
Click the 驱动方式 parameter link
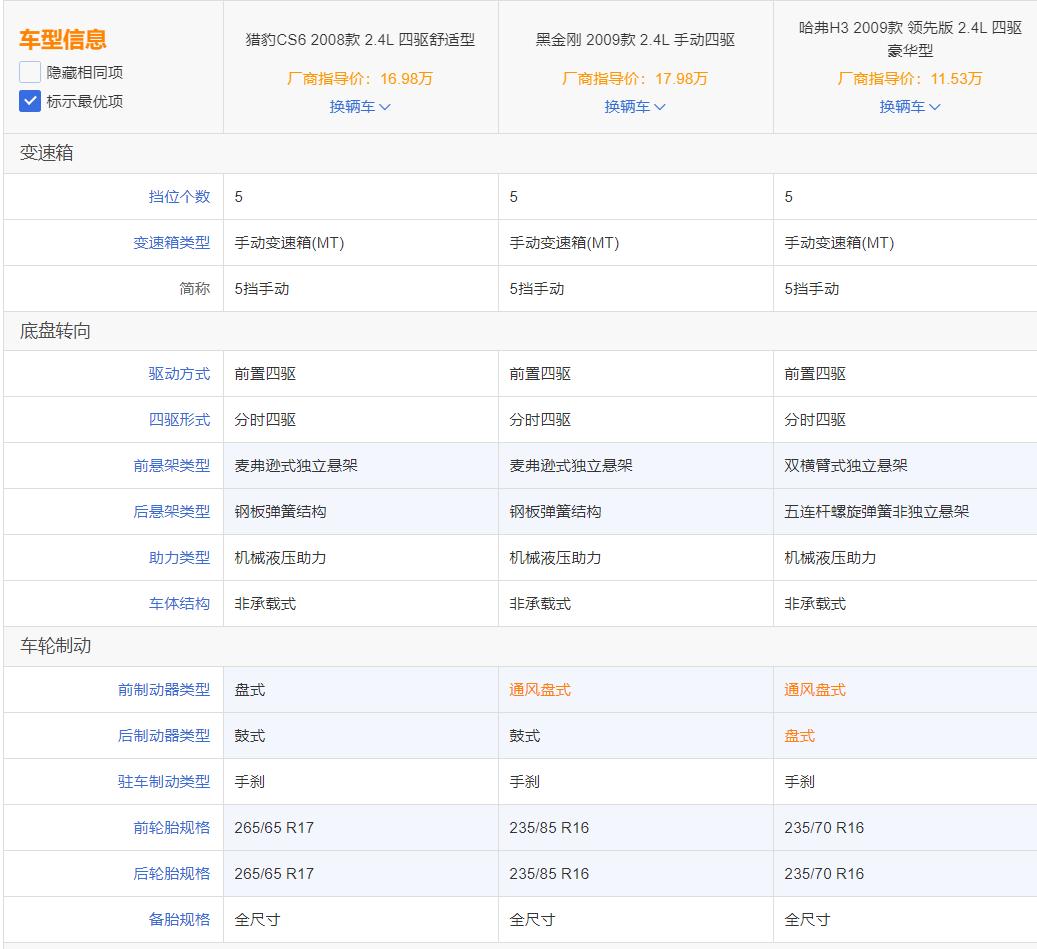pyautogui.click(x=180, y=373)
